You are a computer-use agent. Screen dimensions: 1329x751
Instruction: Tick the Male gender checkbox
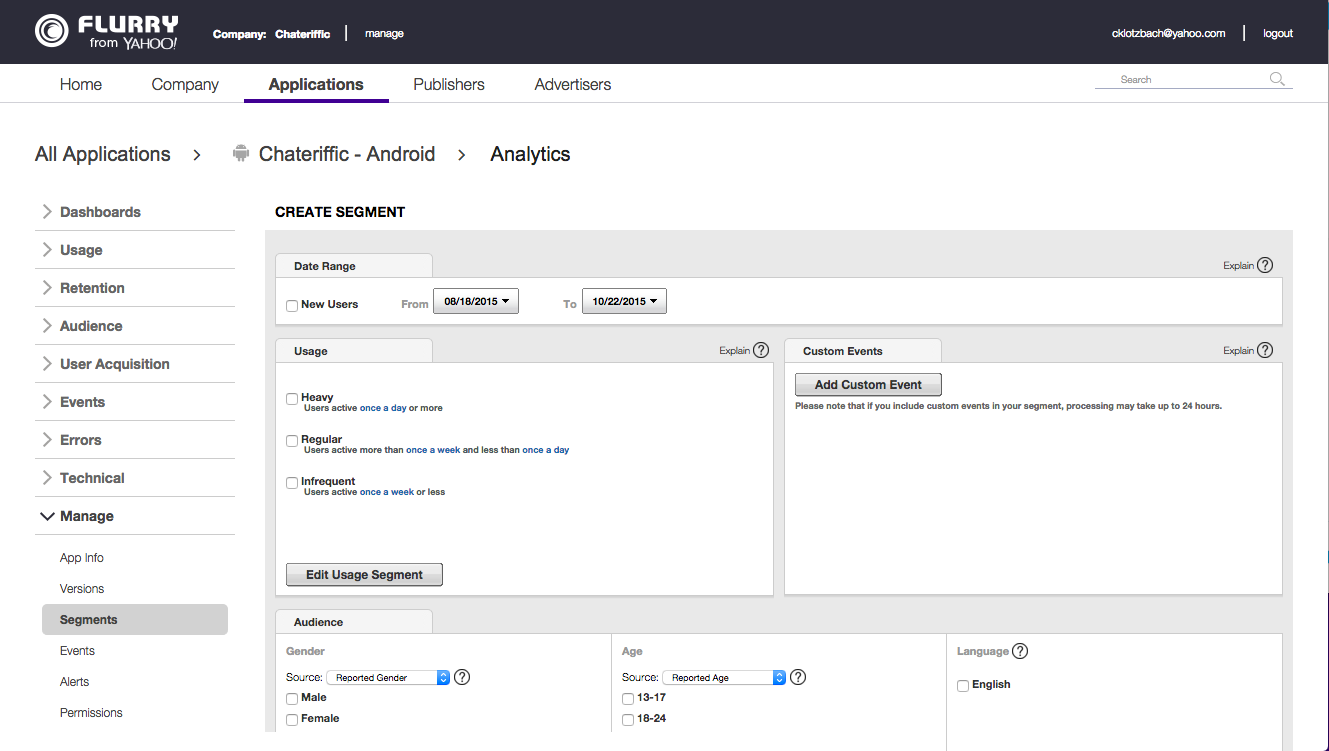click(x=292, y=698)
